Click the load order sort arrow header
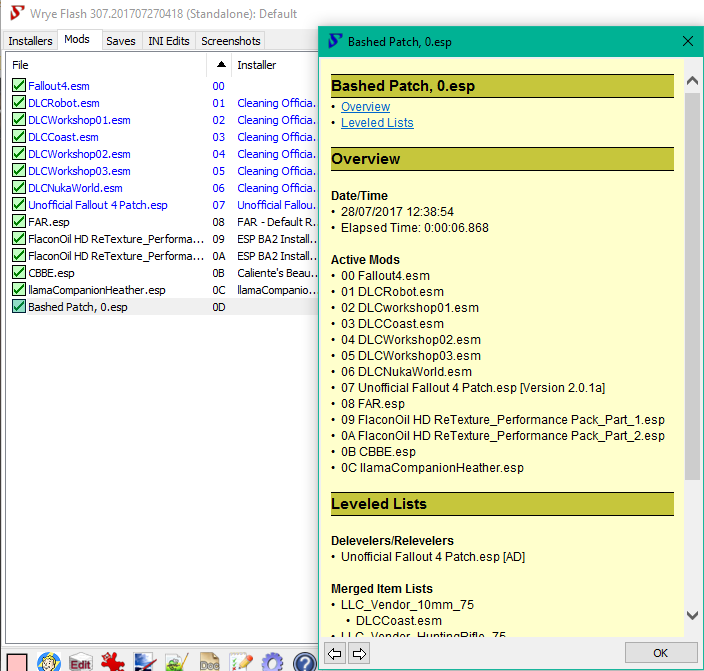The width and height of the screenshot is (704, 671). tap(220, 65)
